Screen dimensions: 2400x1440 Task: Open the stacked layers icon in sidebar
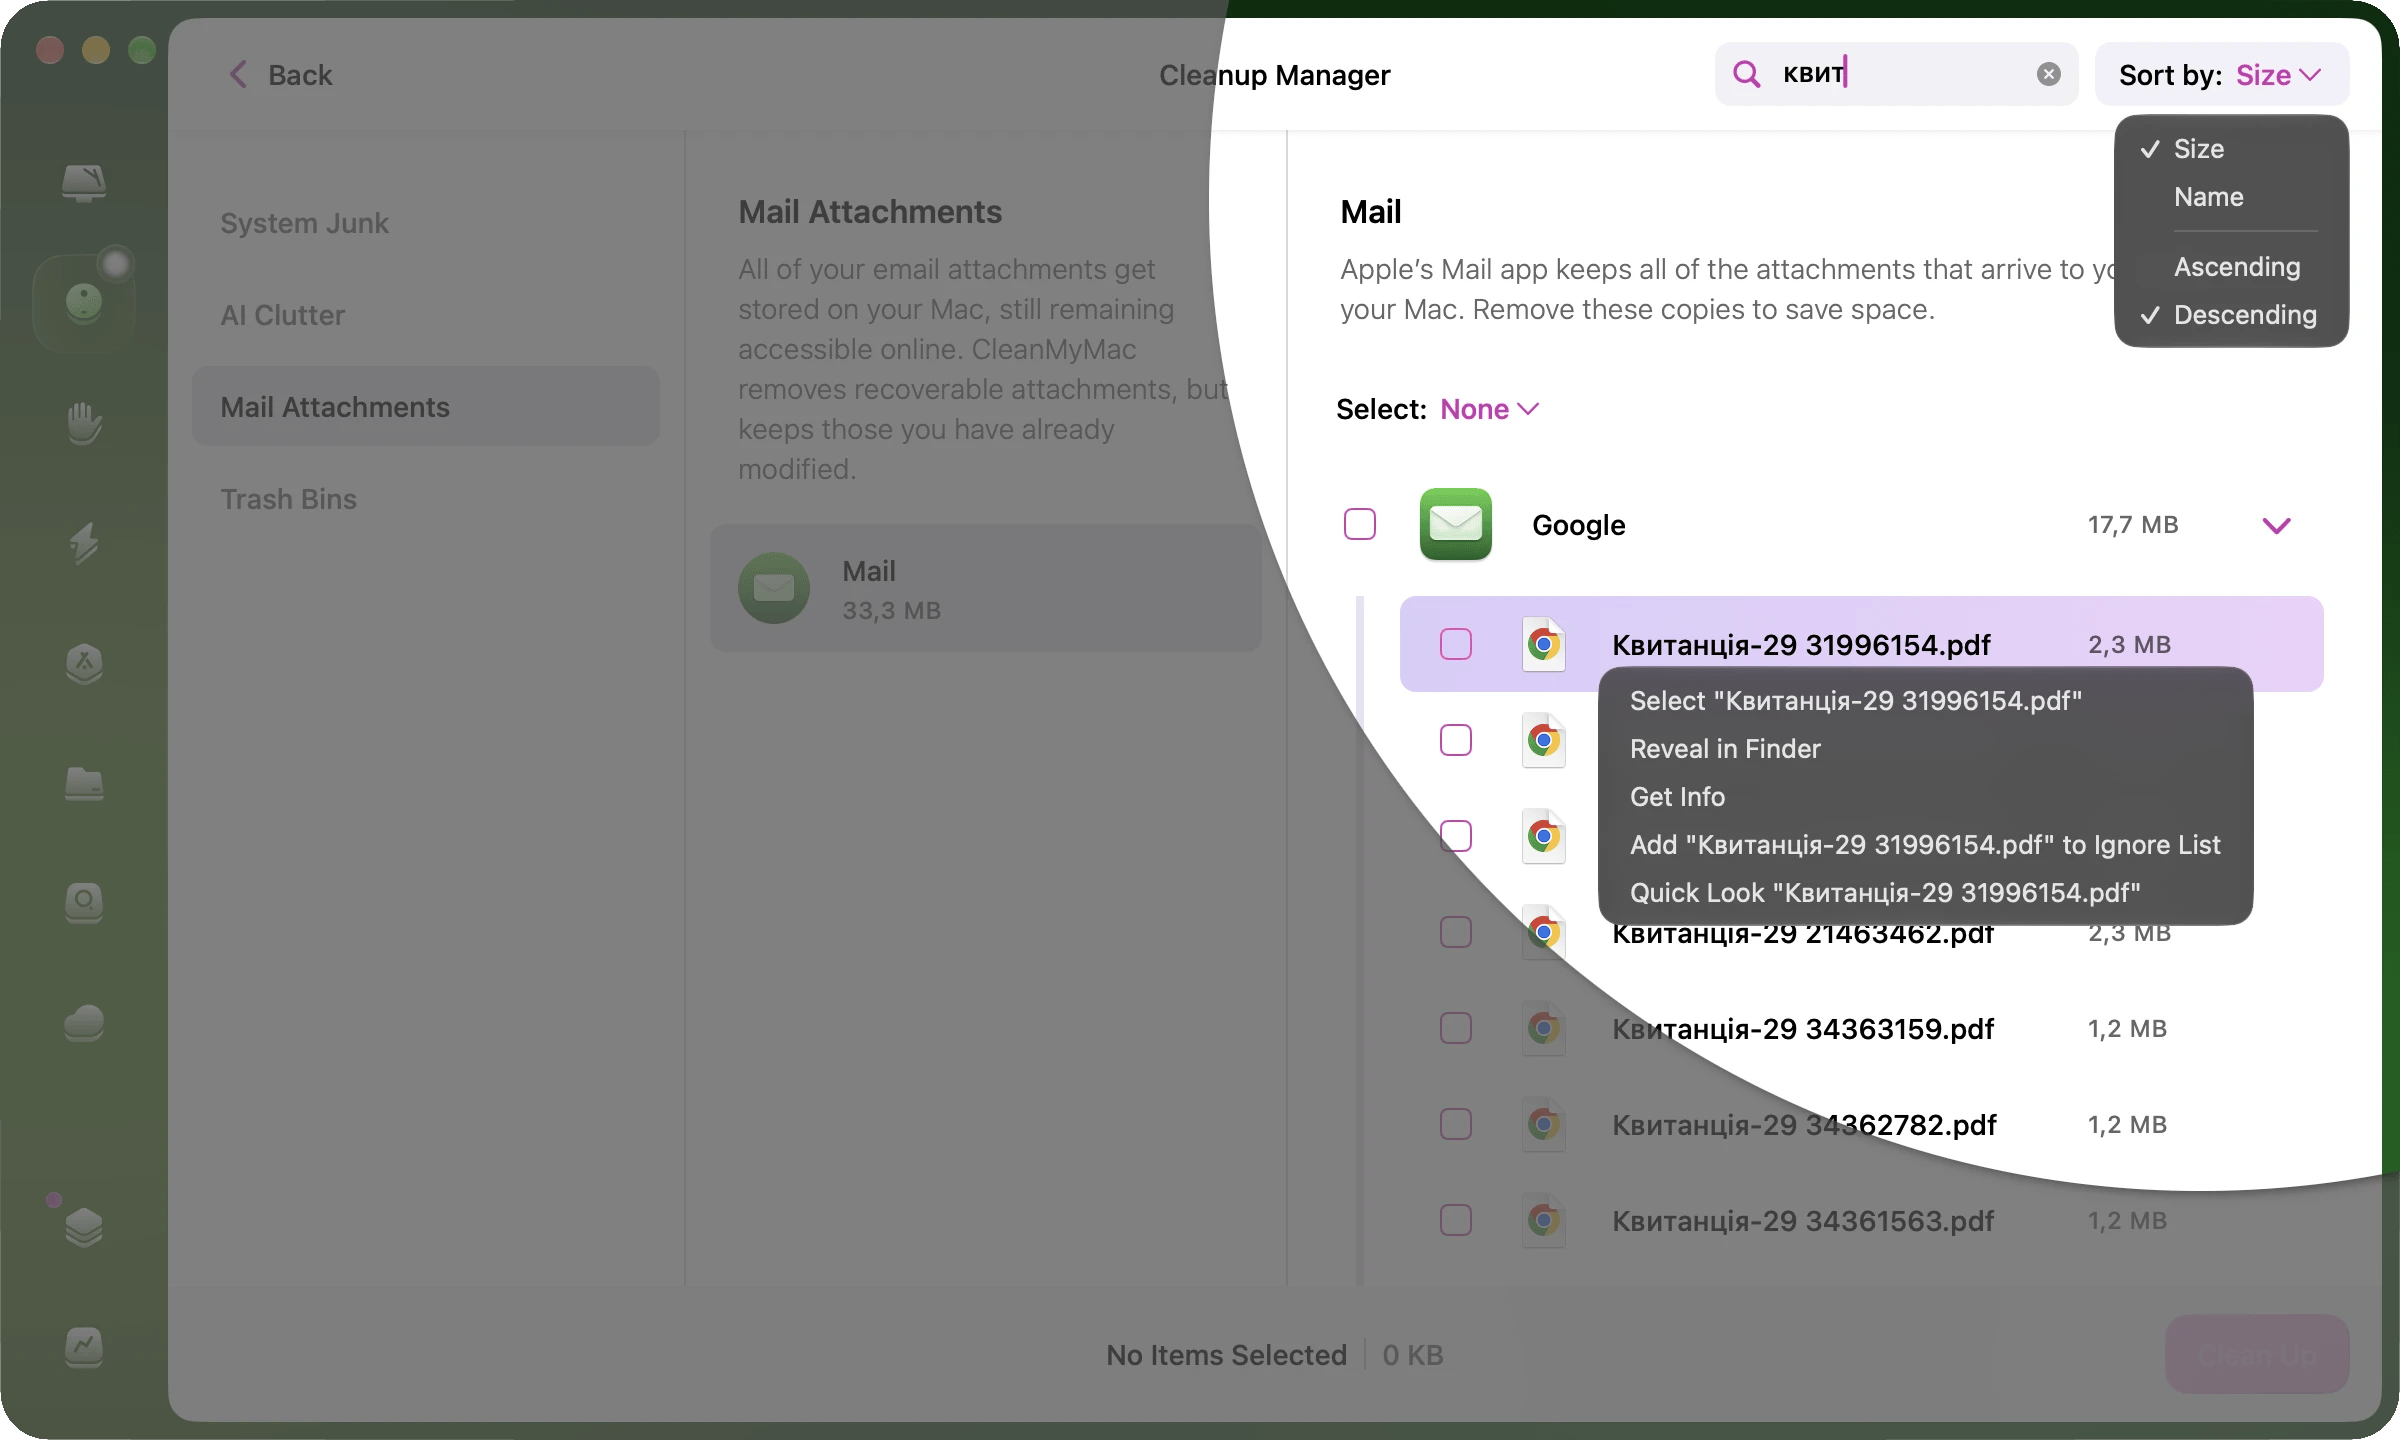[x=84, y=1227]
